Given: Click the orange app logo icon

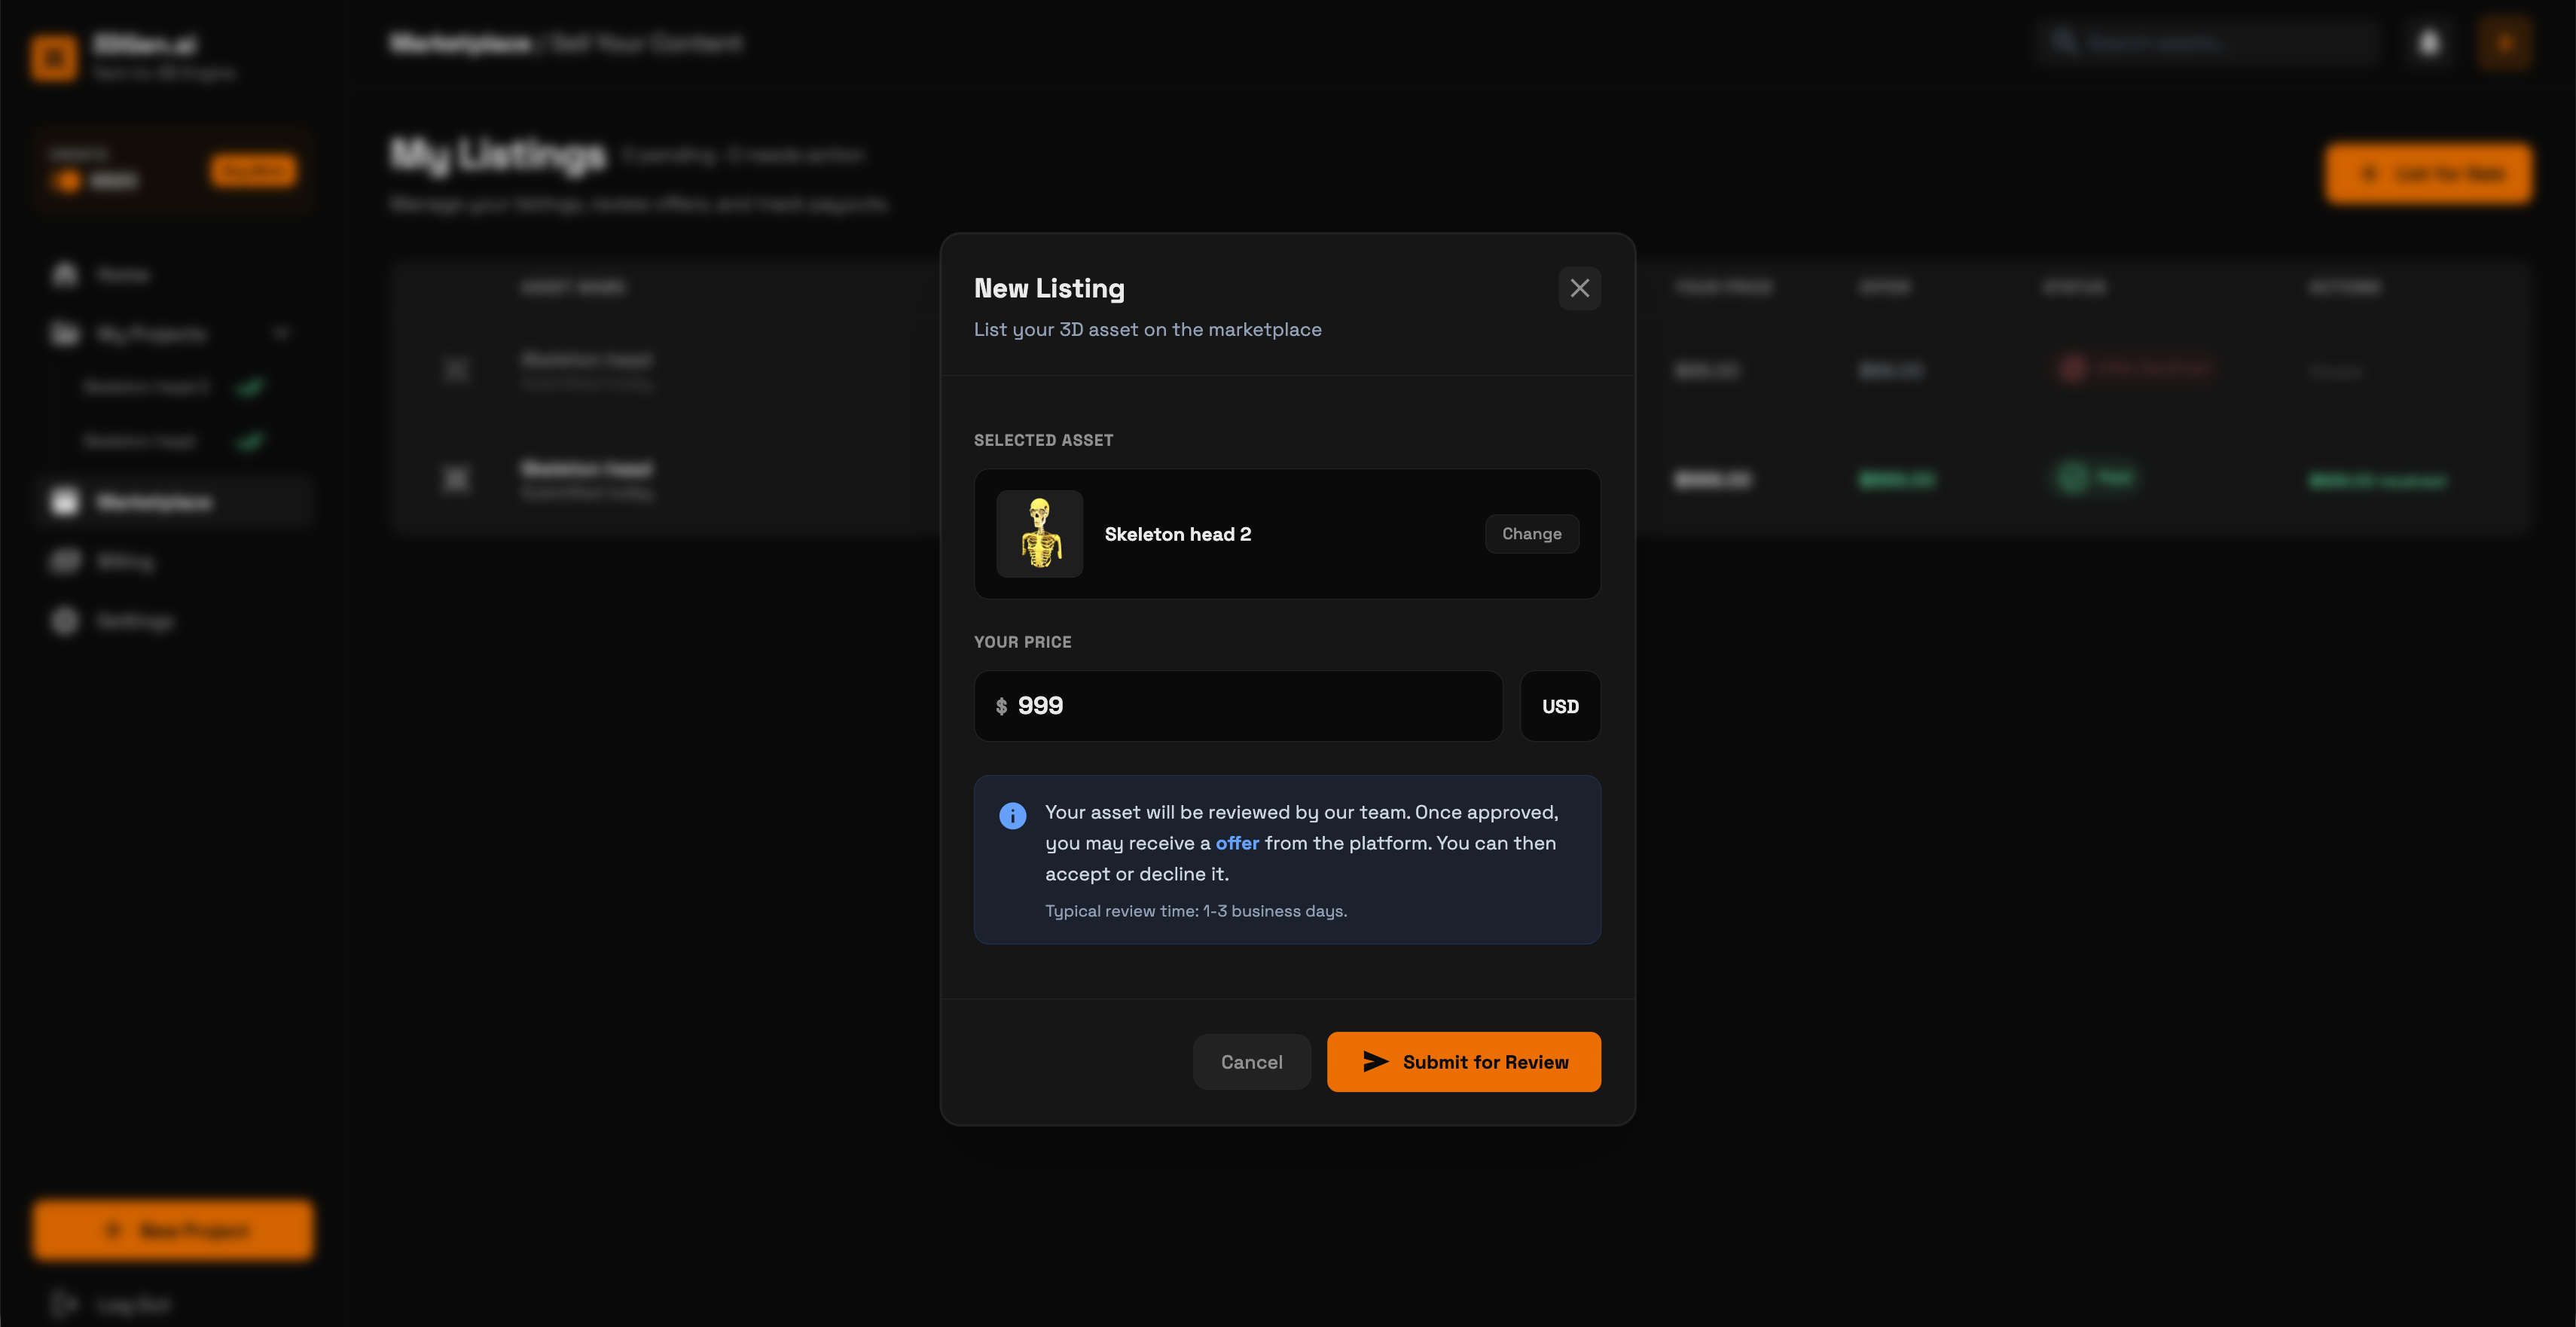Looking at the screenshot, I should click(x=54, y=58).
